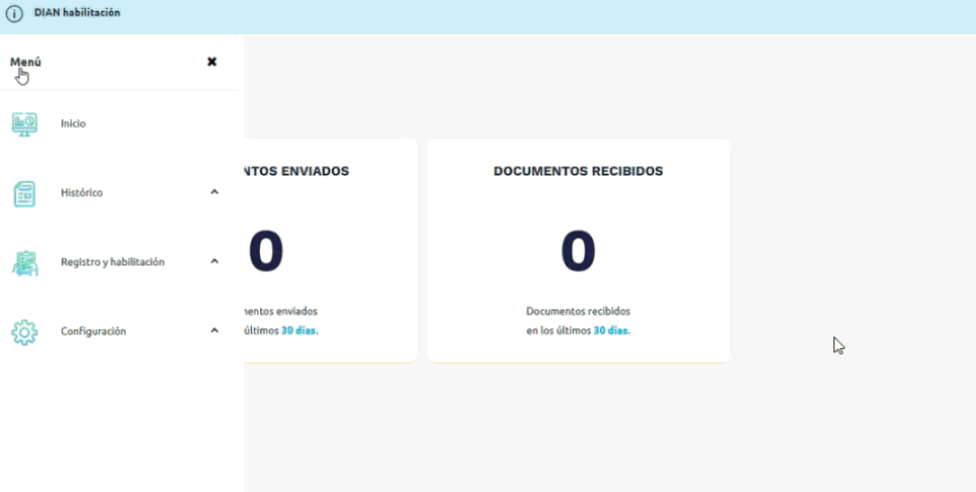Close the side menu with the X
The image size is (976, 492).
pos(212,62)
